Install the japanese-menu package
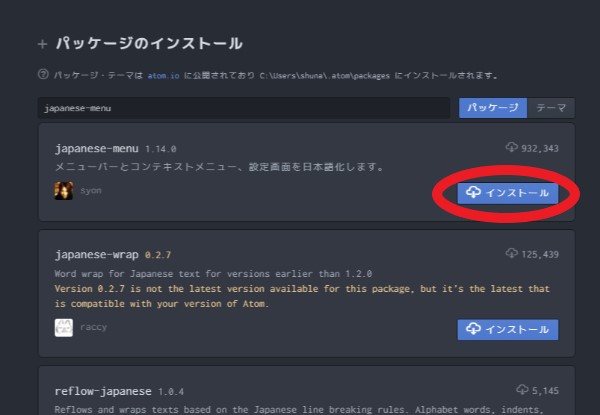This screenshot has width=600, height=415. [x=508, y=193]
